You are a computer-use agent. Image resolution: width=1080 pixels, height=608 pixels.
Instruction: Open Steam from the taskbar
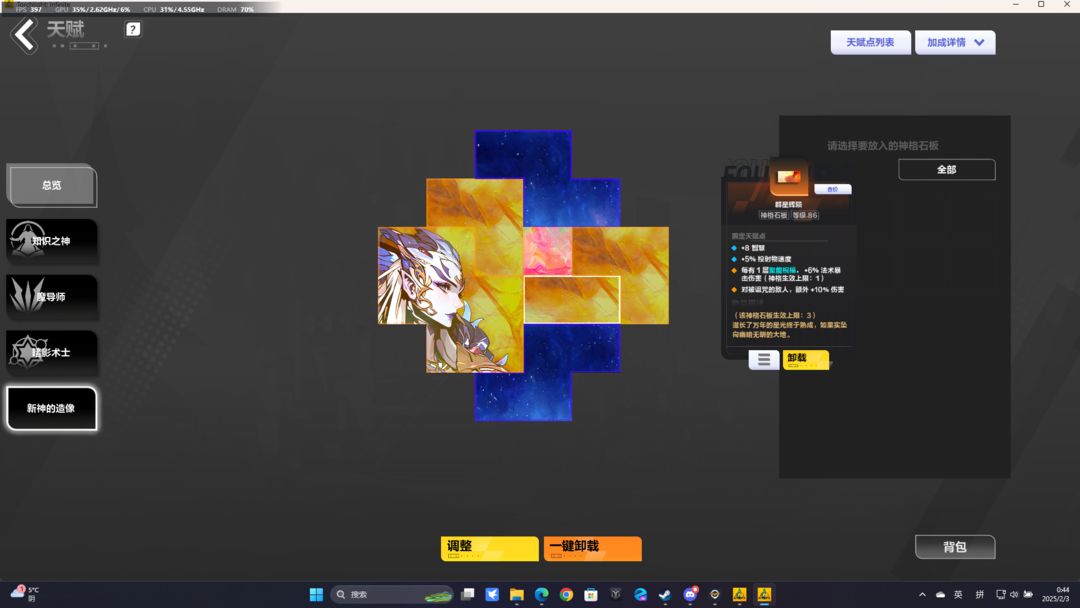coord(665,594)
